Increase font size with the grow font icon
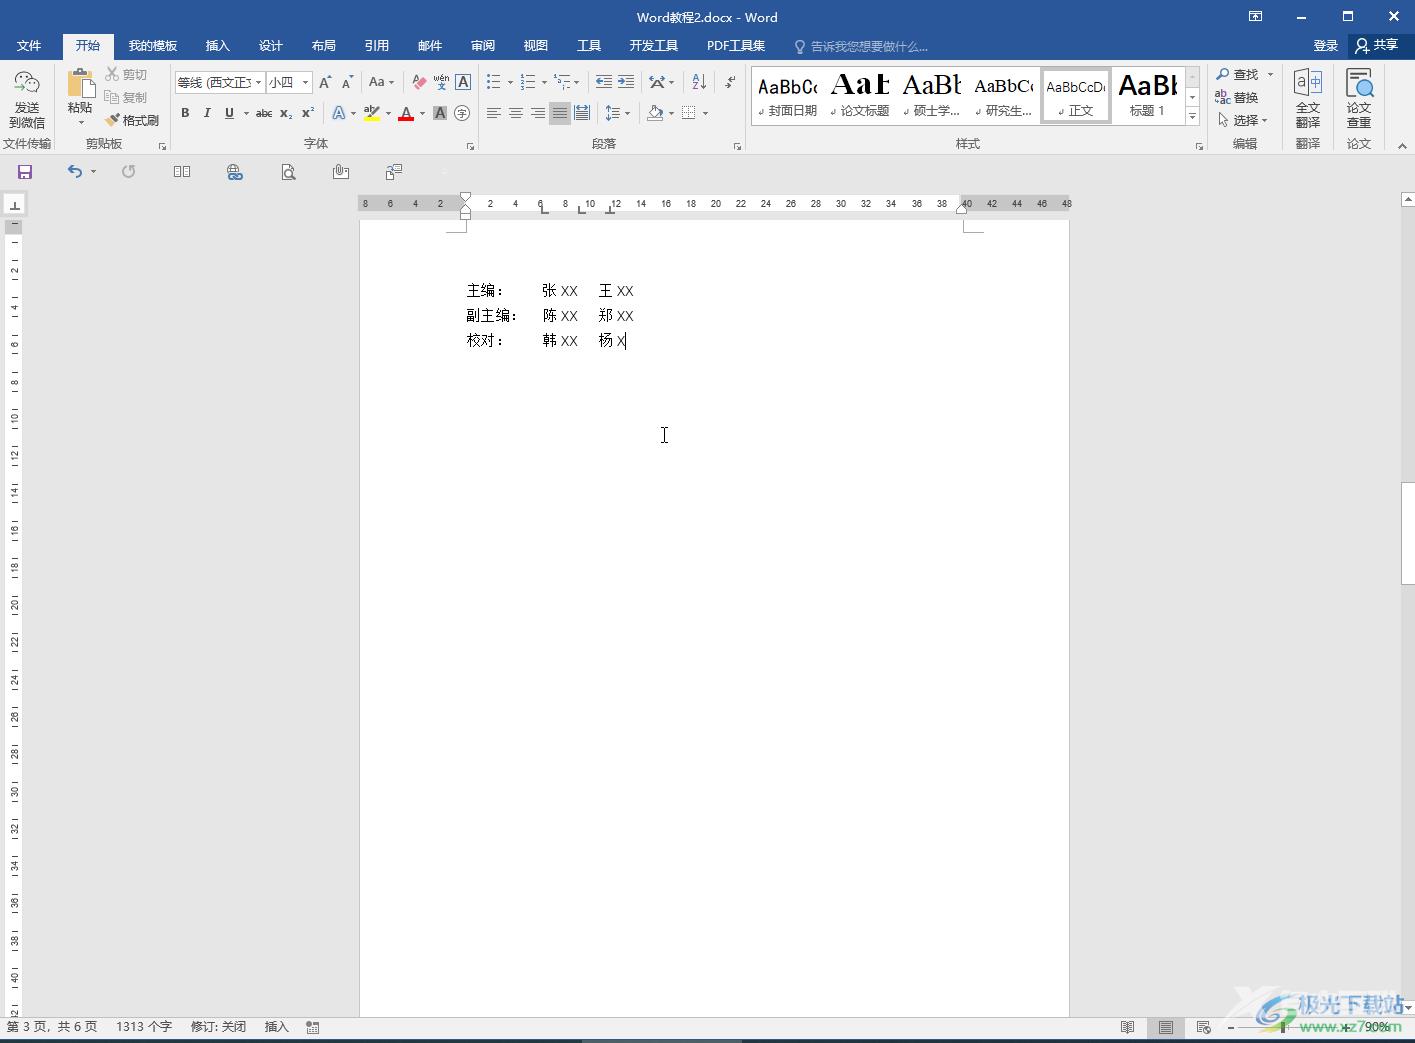Screen dimensions: 1415x1043 tap(325, 82)
